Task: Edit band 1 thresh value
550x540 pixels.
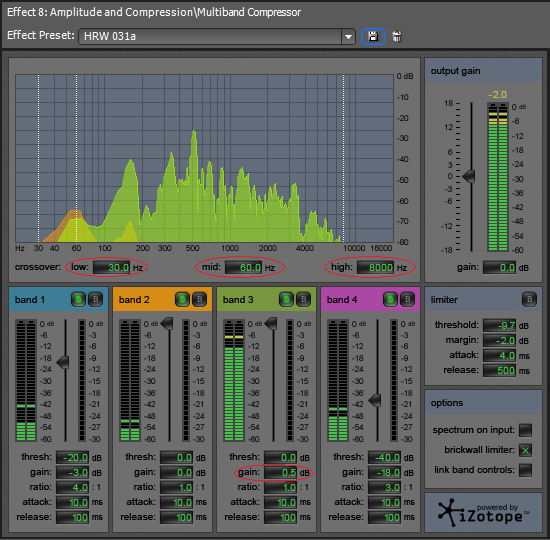Action: (x=73, y=458)
